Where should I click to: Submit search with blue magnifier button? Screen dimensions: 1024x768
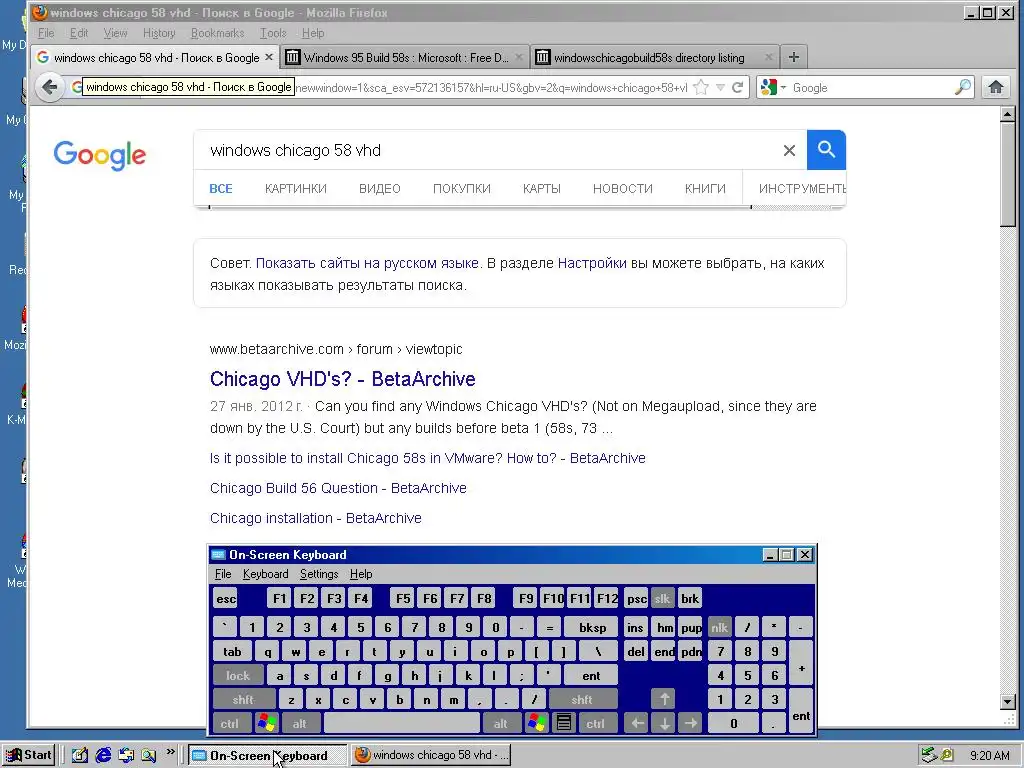click(x=826, y=150)
